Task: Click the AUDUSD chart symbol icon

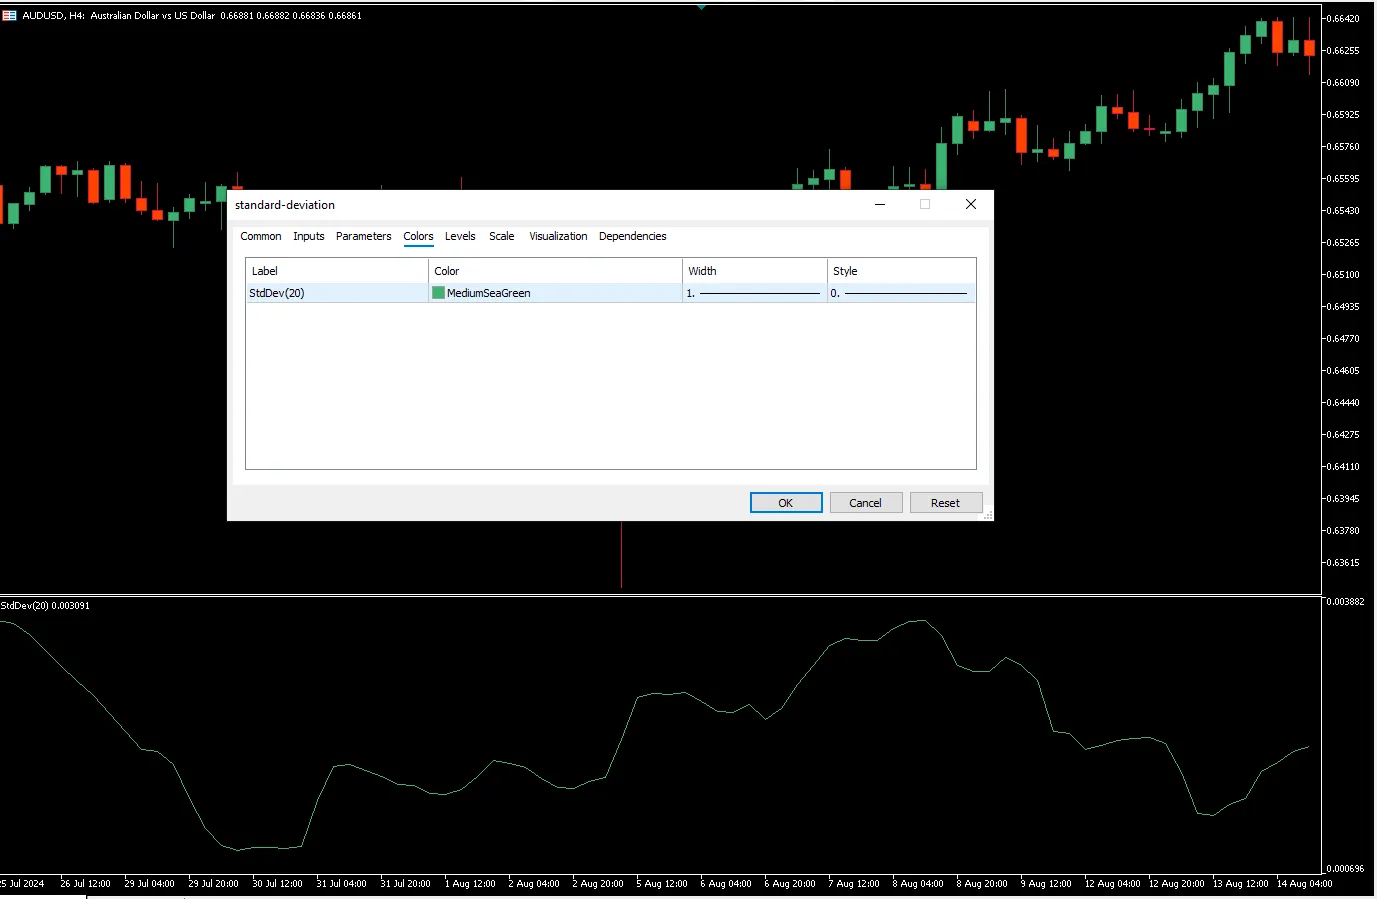Action: click(x=9, y=16)
